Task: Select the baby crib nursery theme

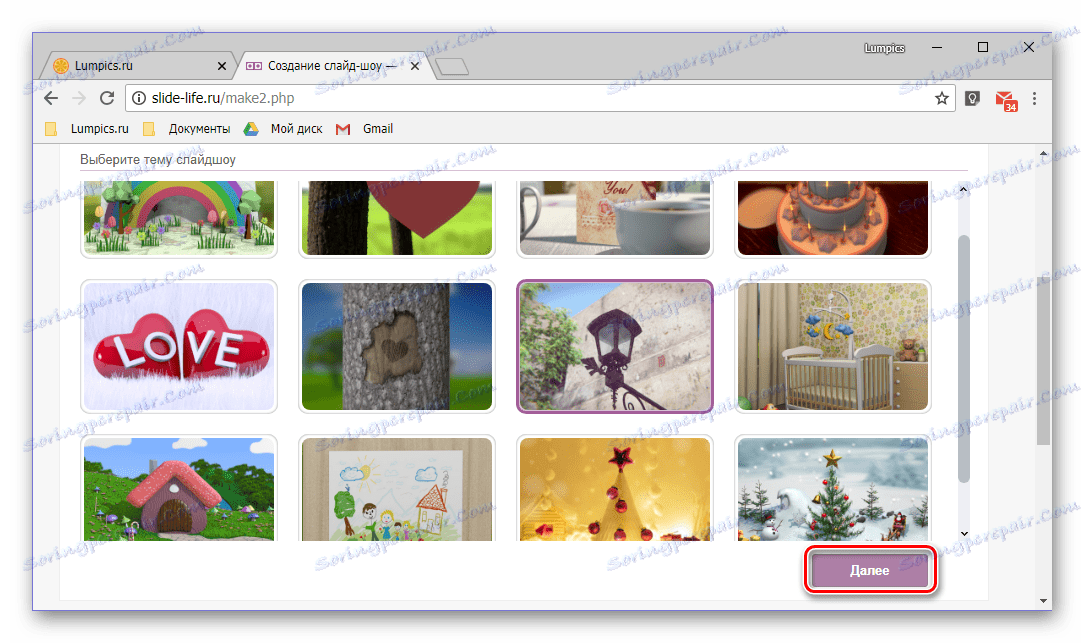Action: click(x=833, y=346)
